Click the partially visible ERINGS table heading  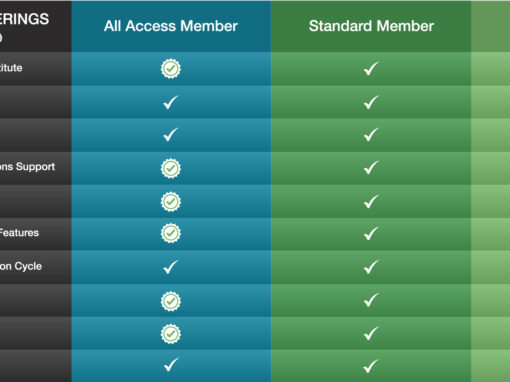(24, 19)
